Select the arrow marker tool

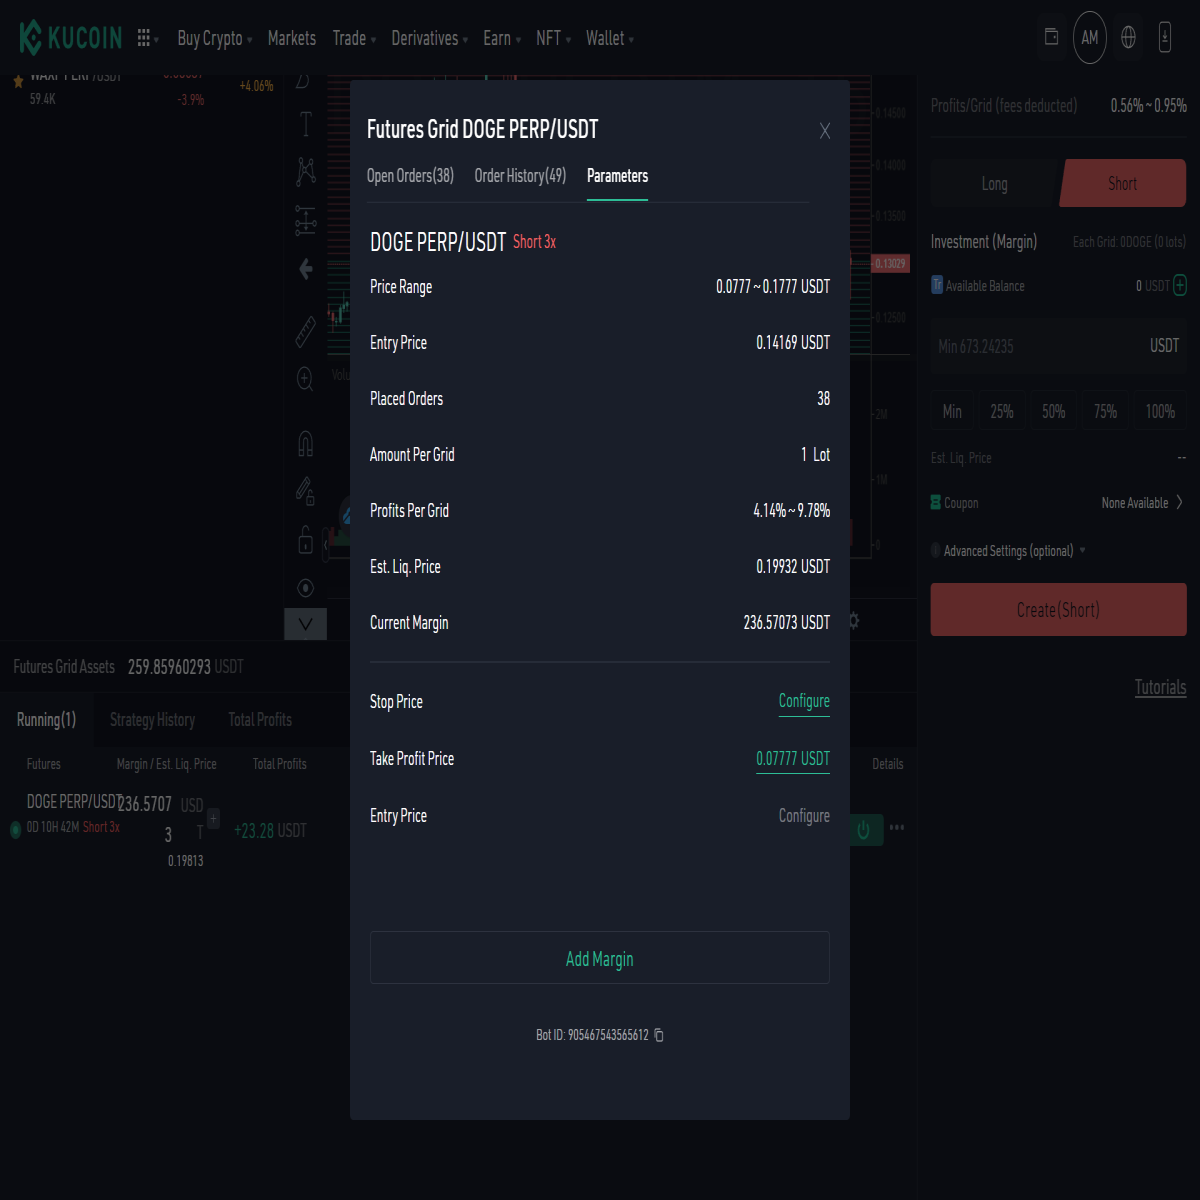point(306,269)
